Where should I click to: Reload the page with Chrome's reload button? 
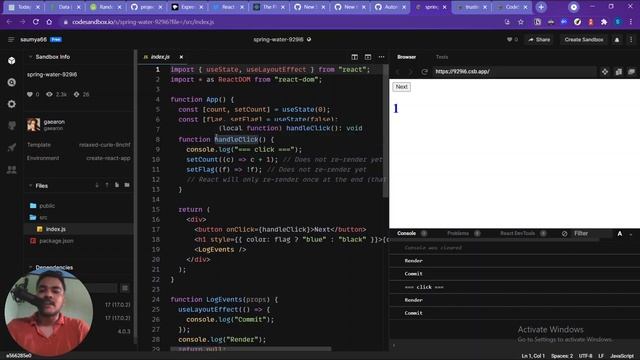[36, 22]
